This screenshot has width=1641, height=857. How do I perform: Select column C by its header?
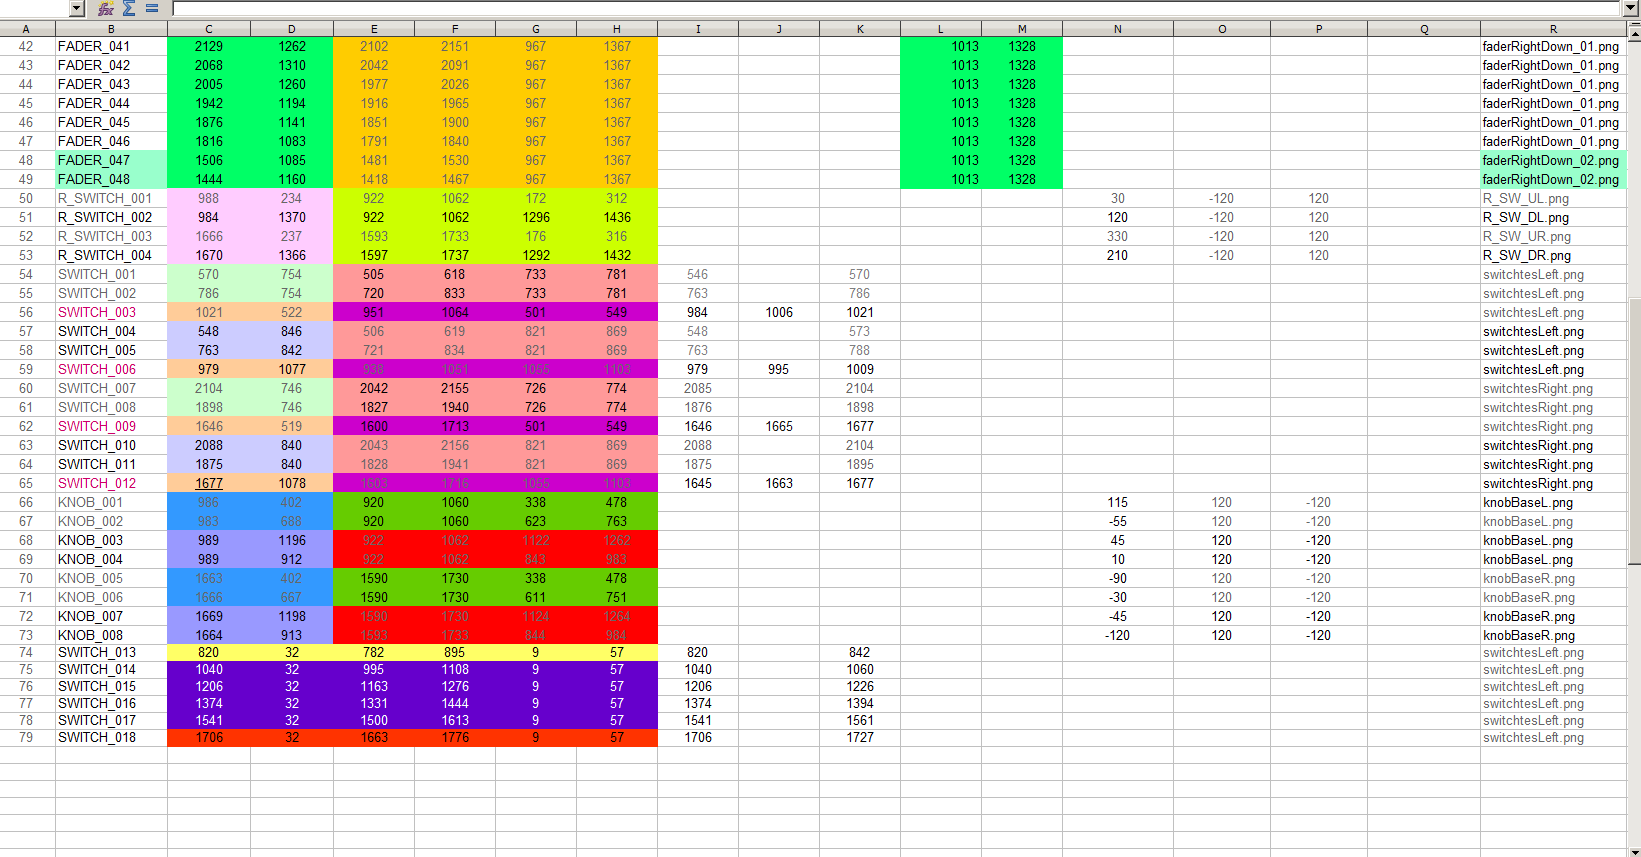pyautogui.click(x=208, y=29)
